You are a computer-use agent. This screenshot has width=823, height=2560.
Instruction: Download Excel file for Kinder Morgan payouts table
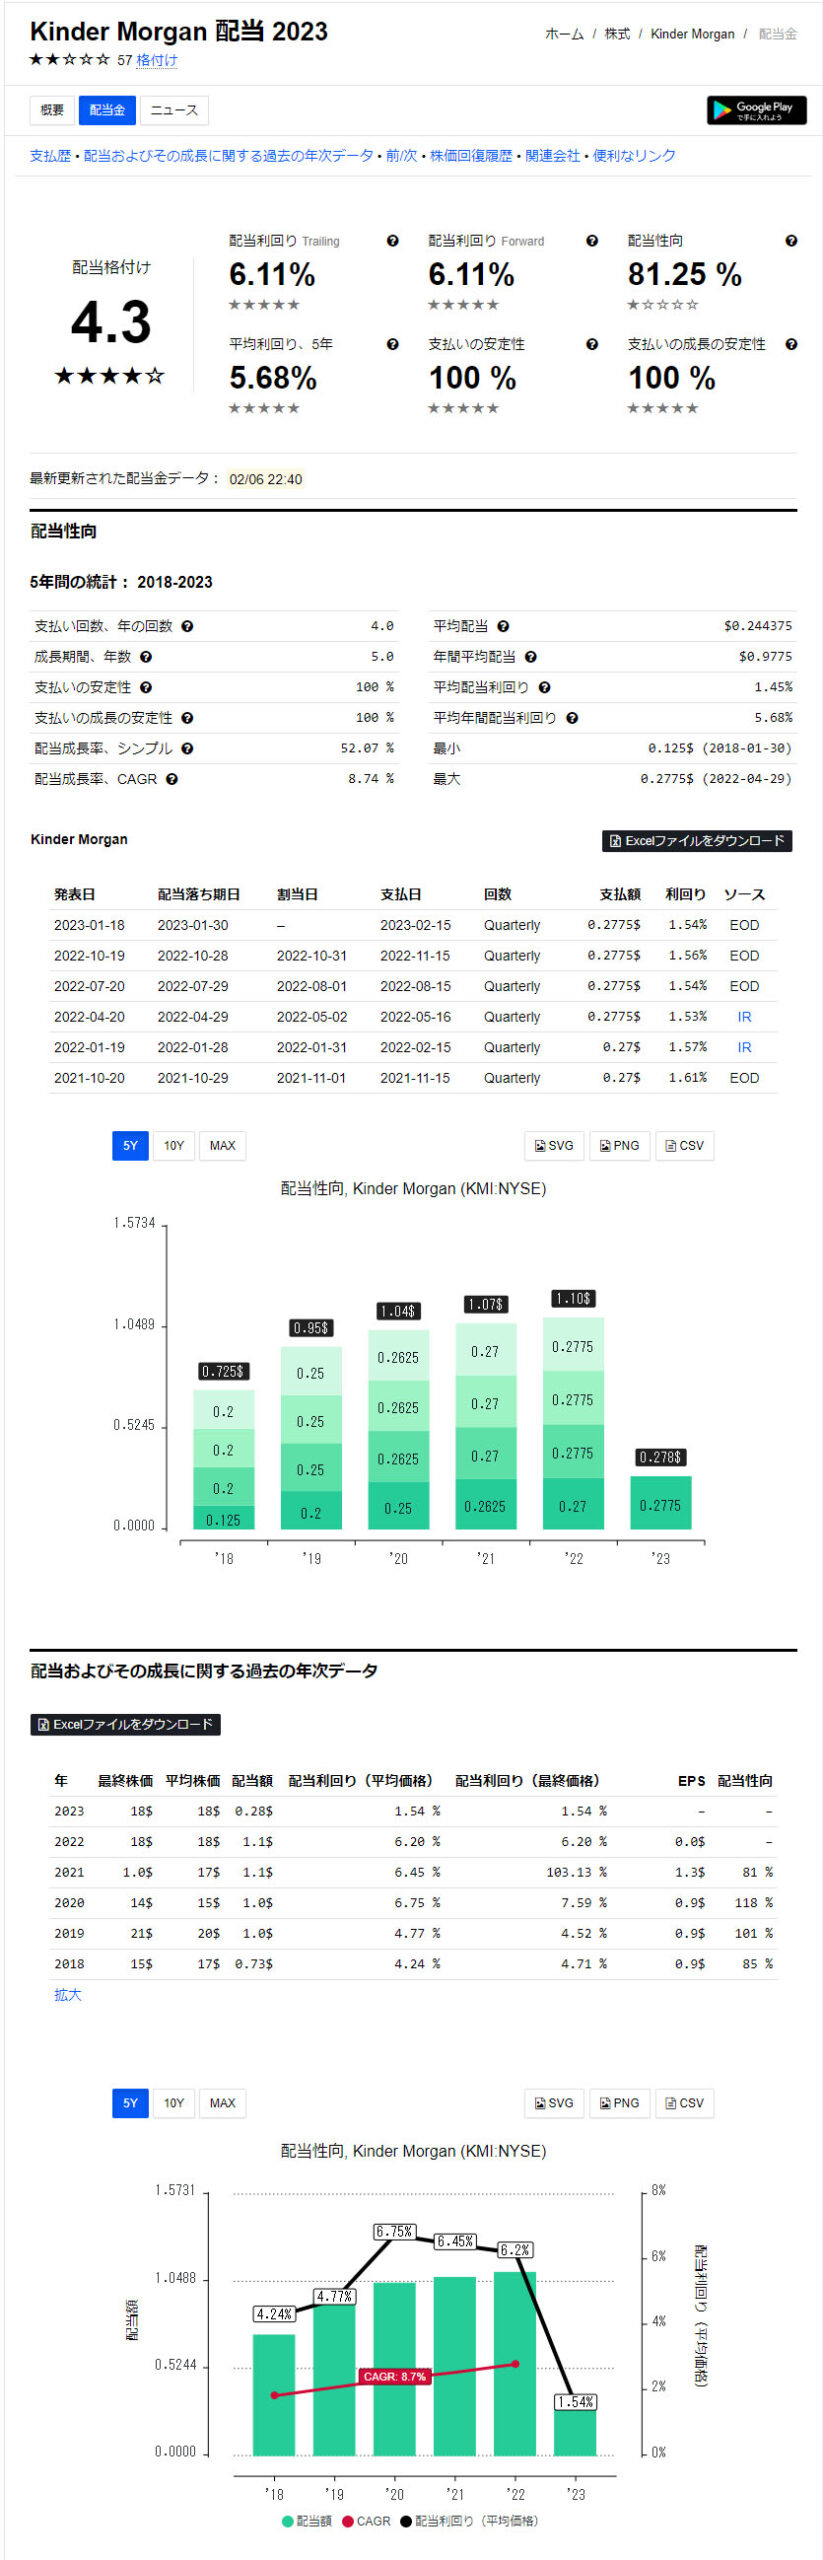(x=696, y=841)
